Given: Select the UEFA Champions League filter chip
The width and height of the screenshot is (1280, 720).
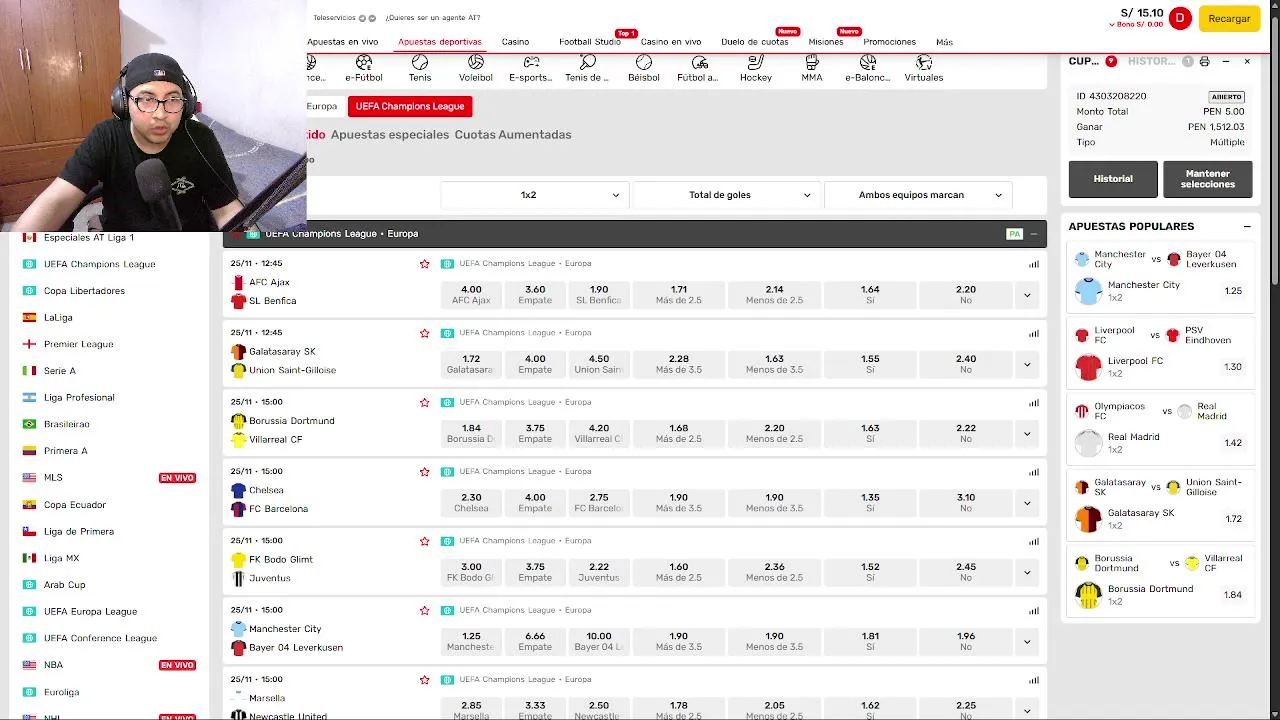Looking at the screenshot, I should tap(410, 106).
